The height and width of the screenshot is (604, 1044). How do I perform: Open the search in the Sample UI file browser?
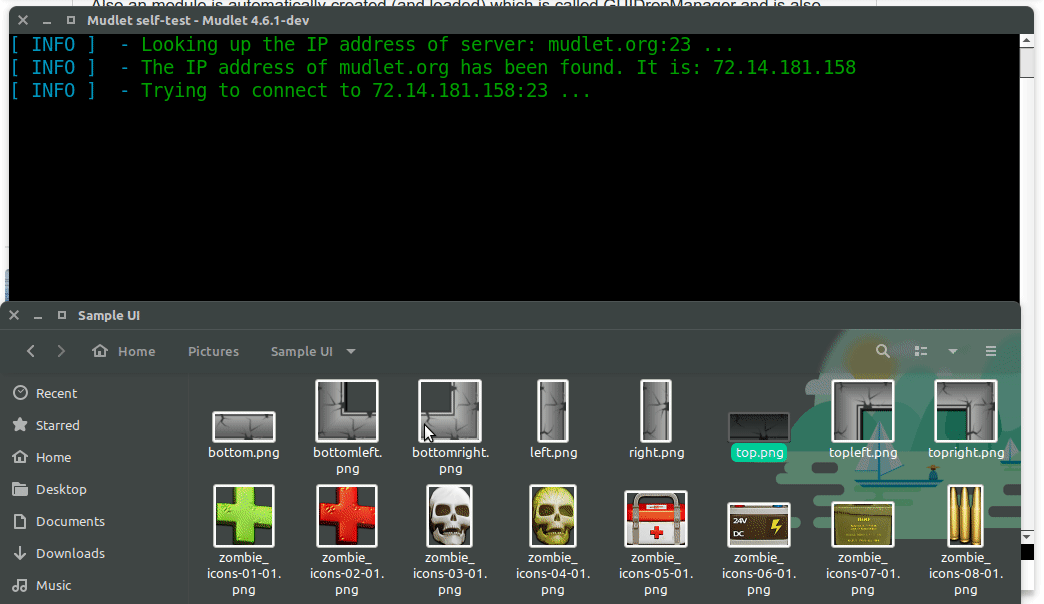coord(882,351)
